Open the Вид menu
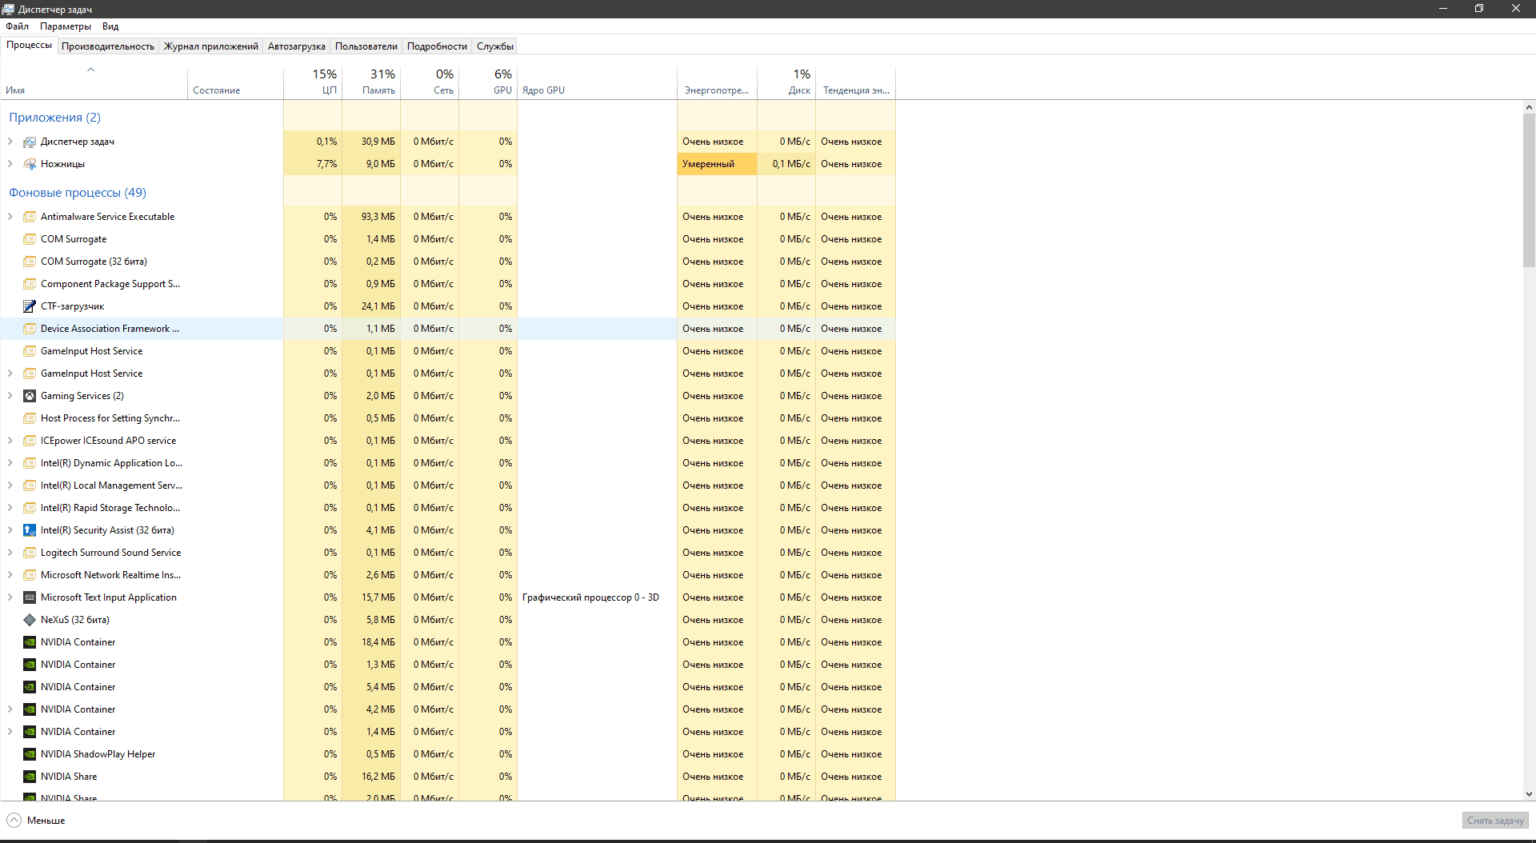Viewport: 1536px width, 843px height. (x=110, y=27)
